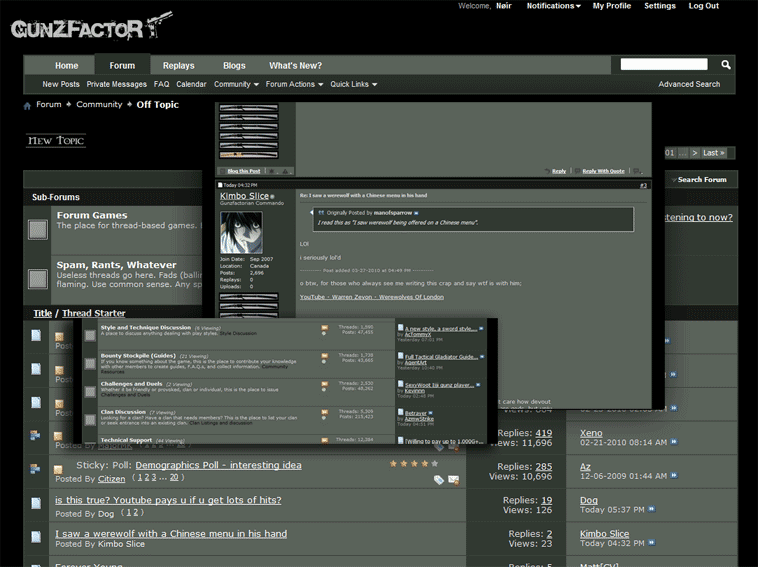Click Kimbo Slice's avatar in the post preview
The height and width of the screenshot is (567, 758).
click(241, 233)
